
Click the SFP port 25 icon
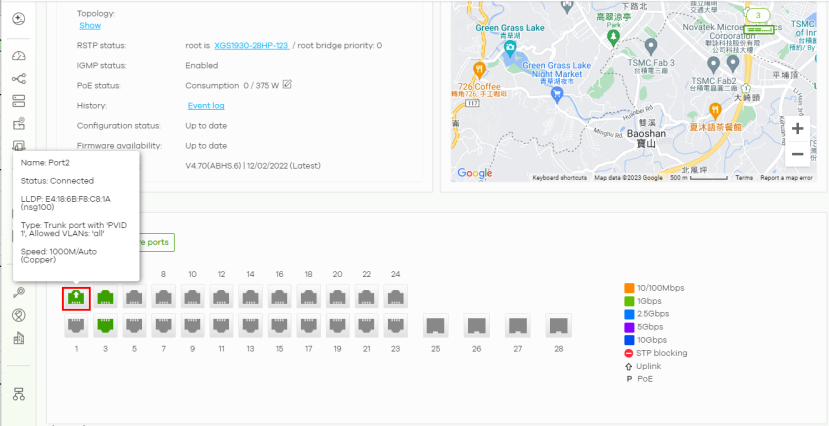coord(435,325)
